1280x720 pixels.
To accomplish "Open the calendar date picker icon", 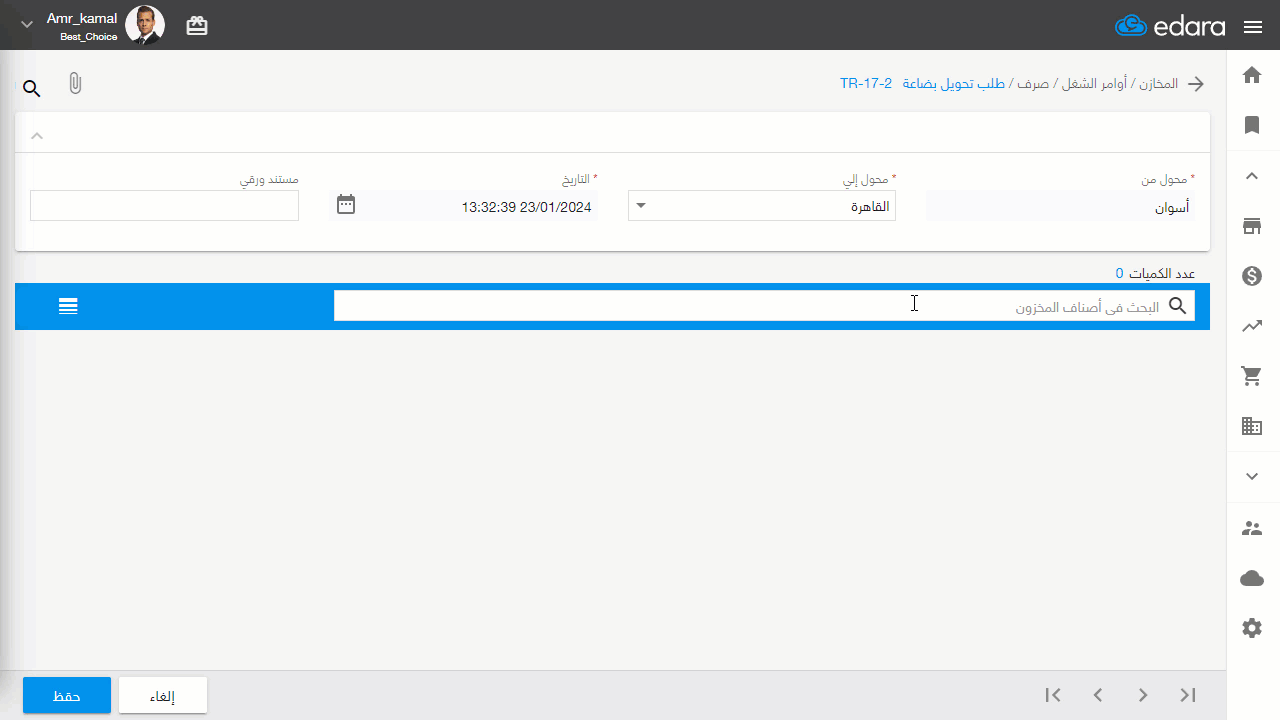I will 346,205.
